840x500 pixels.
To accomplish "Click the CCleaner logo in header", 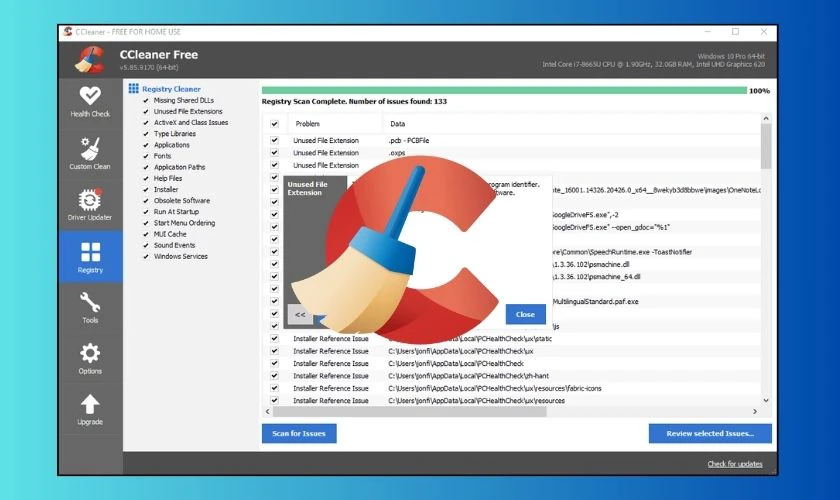I will pos(90,60).
